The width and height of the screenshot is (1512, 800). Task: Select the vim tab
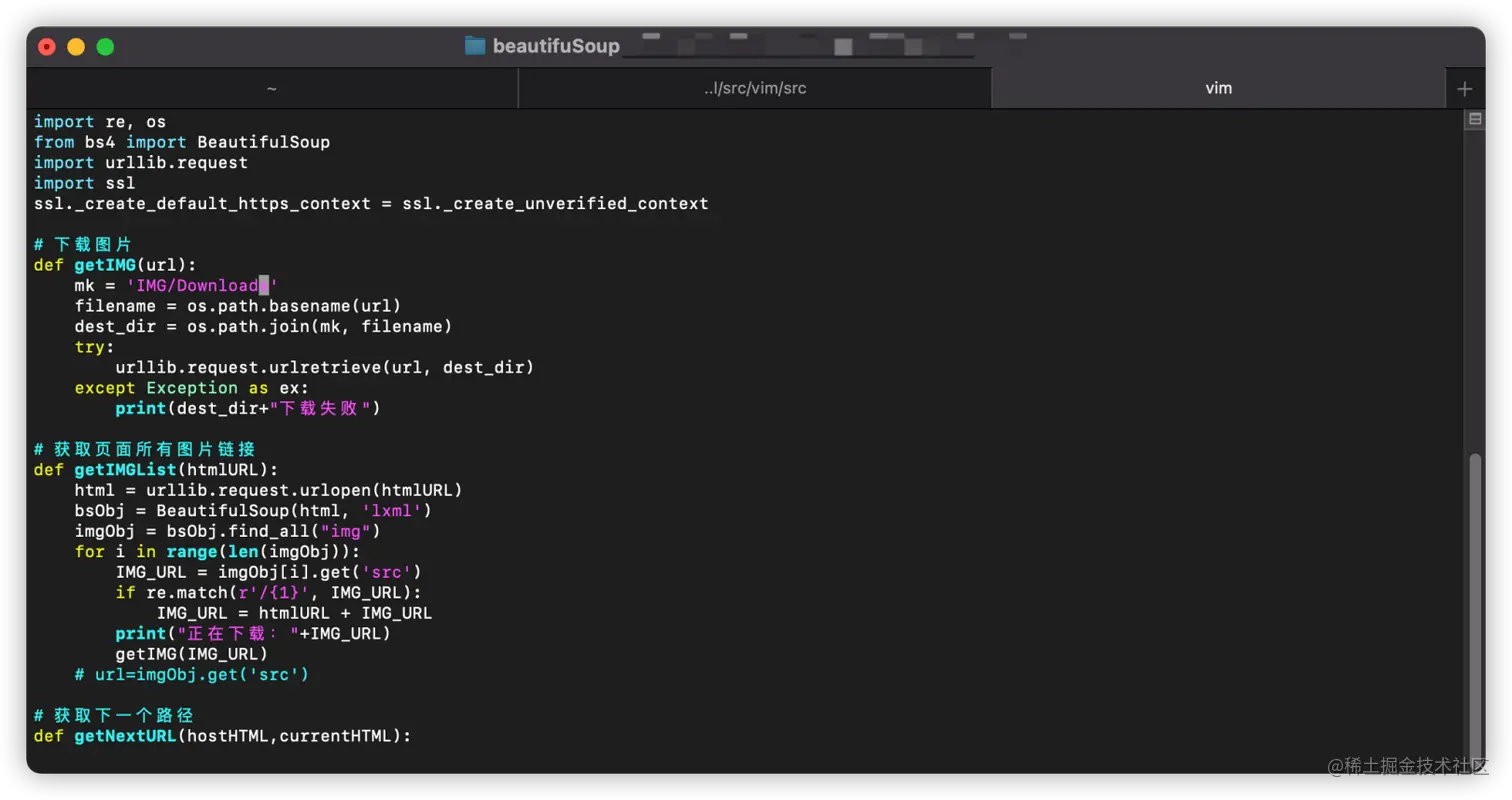(x=1218, y=88)
